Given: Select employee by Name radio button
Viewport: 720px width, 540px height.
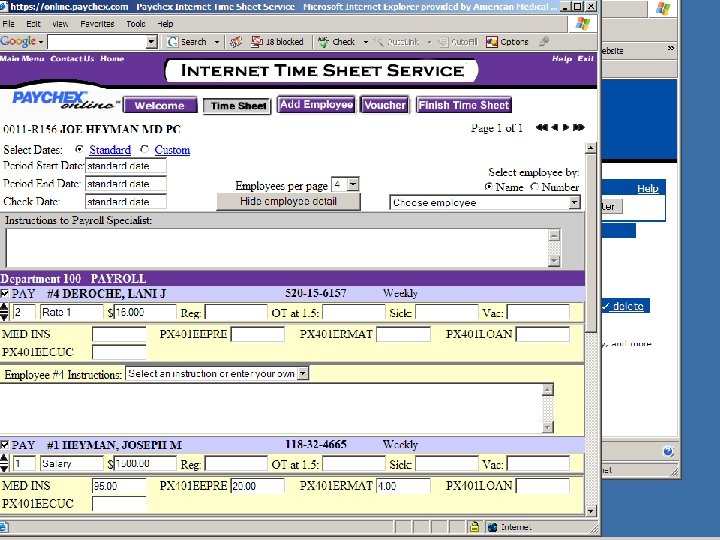Looking at the screenshot, I should coord(489,187).
